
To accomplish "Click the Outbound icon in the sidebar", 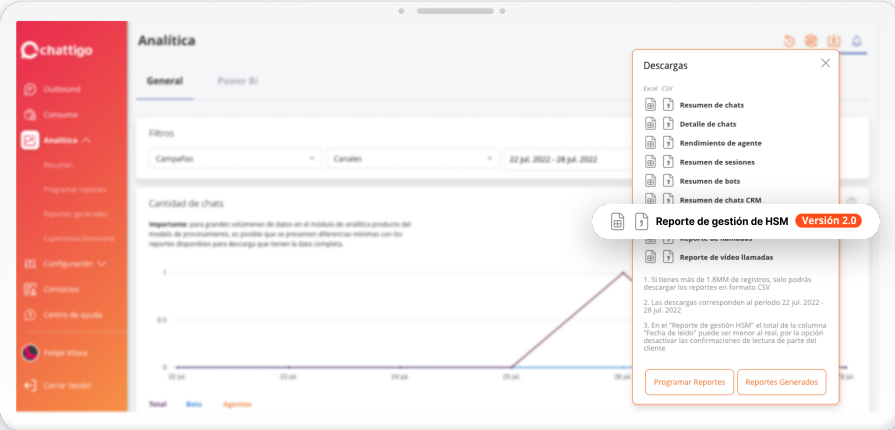I will click(30, 89).
